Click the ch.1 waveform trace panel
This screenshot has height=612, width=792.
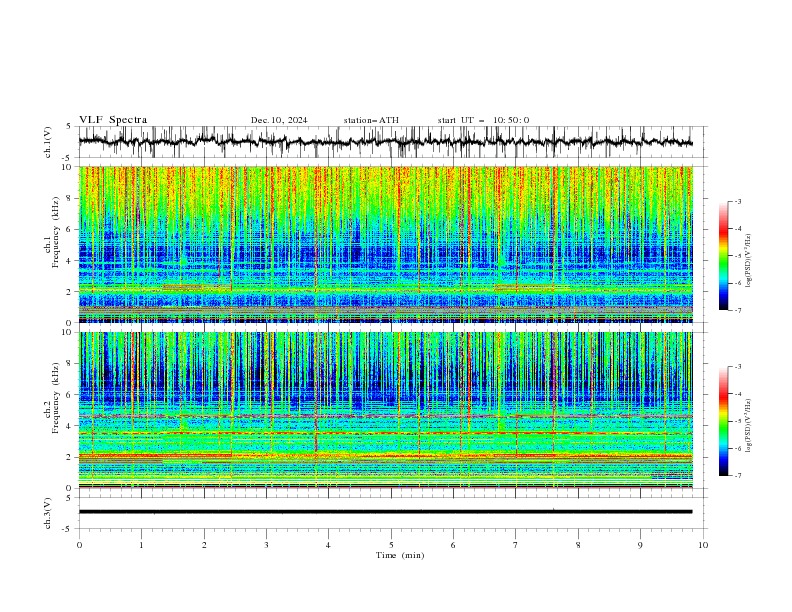click(392, 142)
